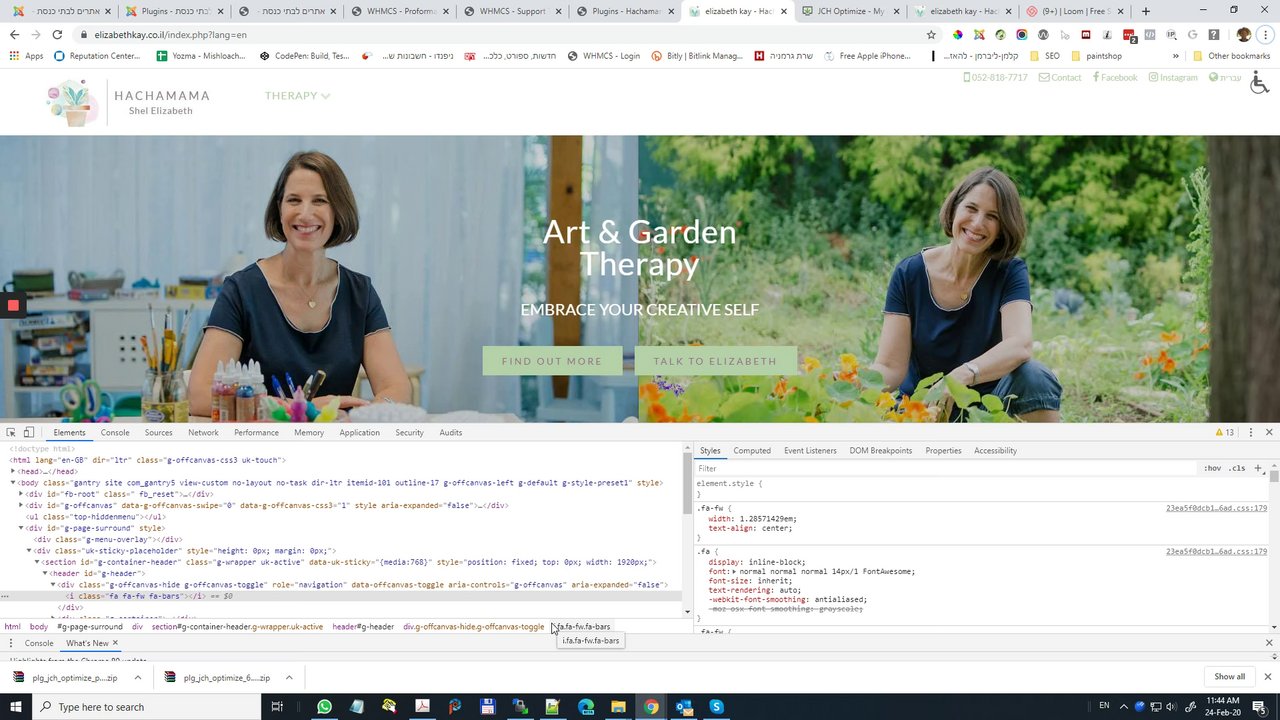Screen dimensions: 1280x720
Task: Switch to the Computed styles tab
Action: click(x=752, y=450)
